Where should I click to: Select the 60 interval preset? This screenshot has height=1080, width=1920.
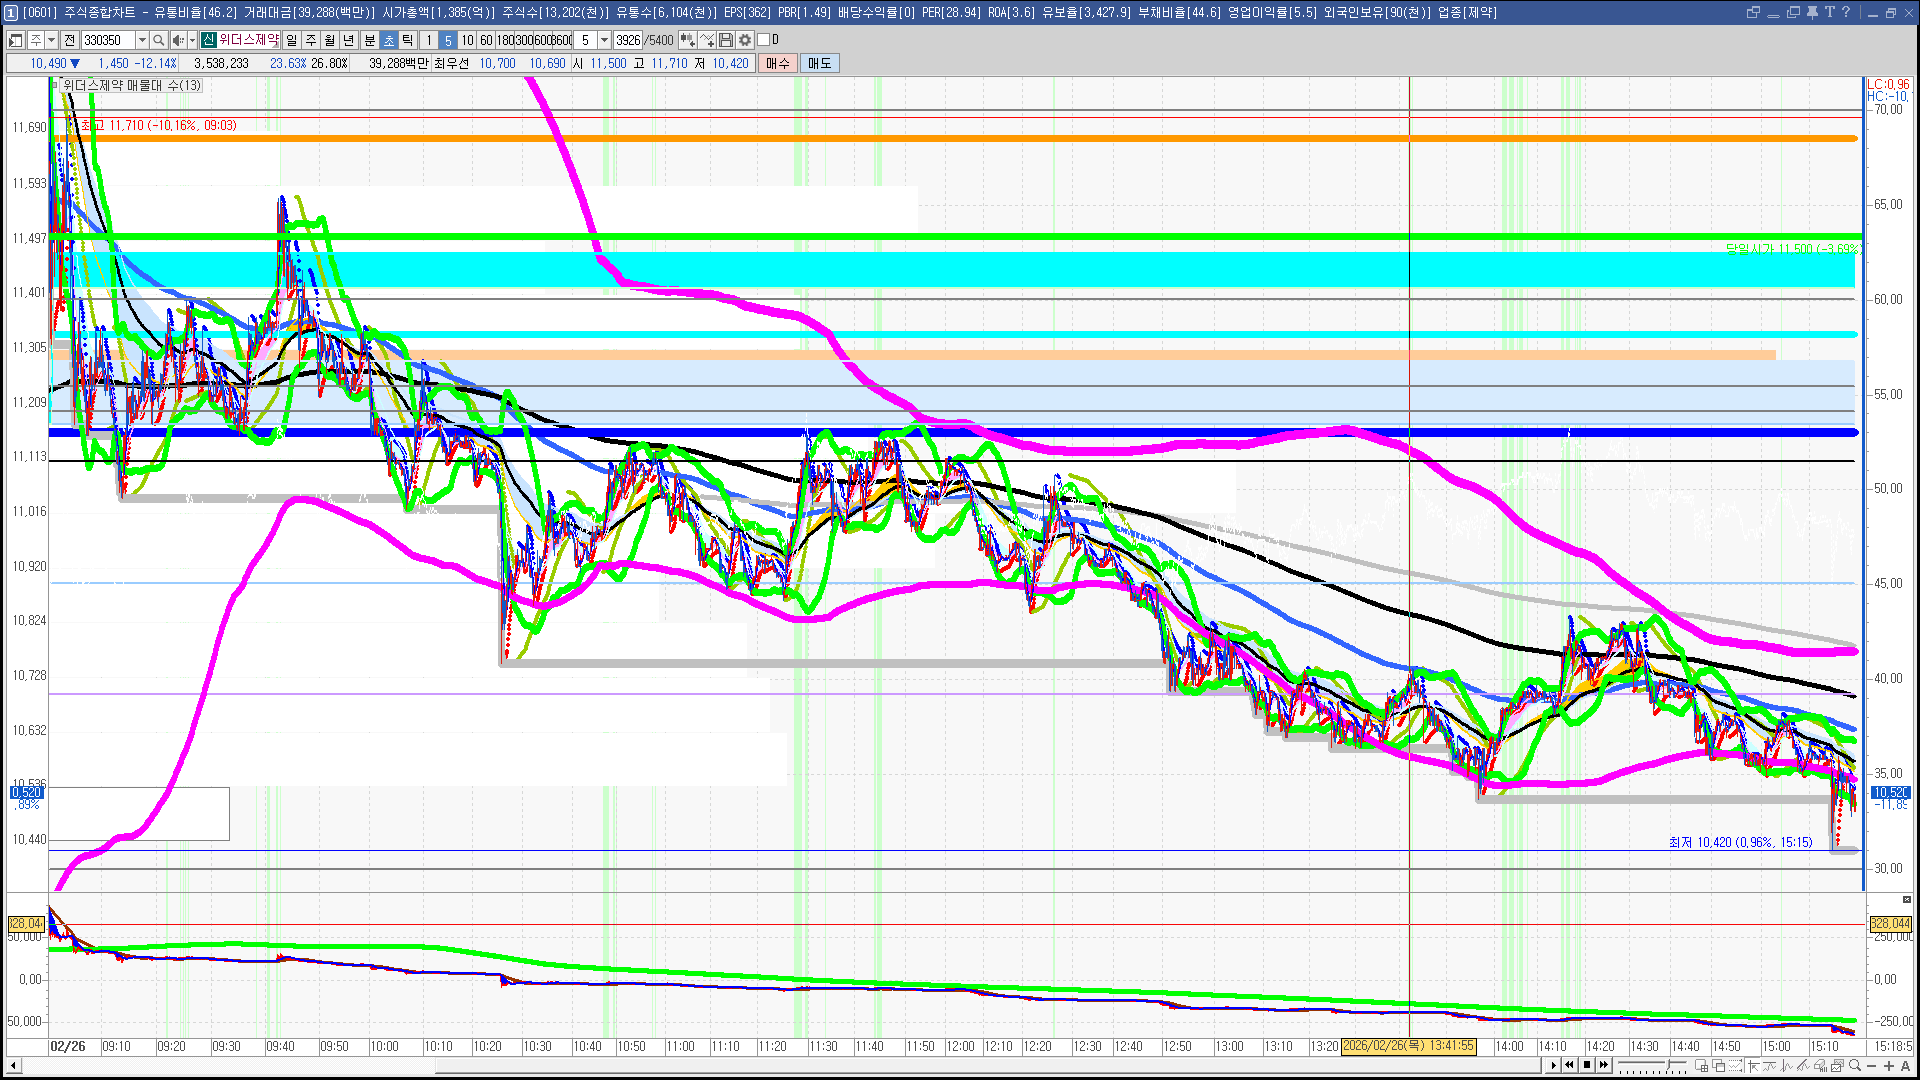[486, 40]
